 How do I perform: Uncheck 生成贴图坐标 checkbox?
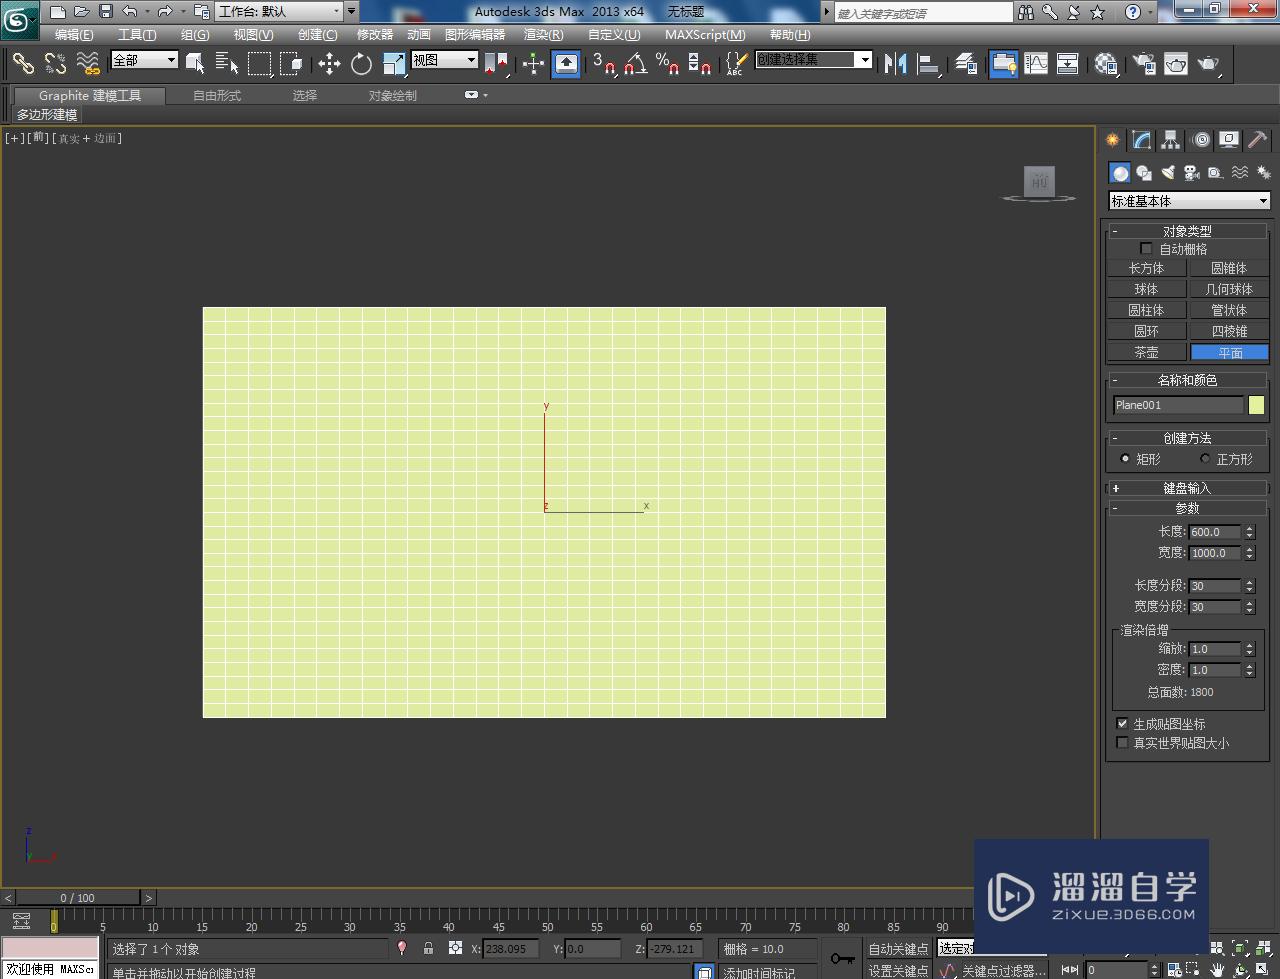coord(1122,723)
